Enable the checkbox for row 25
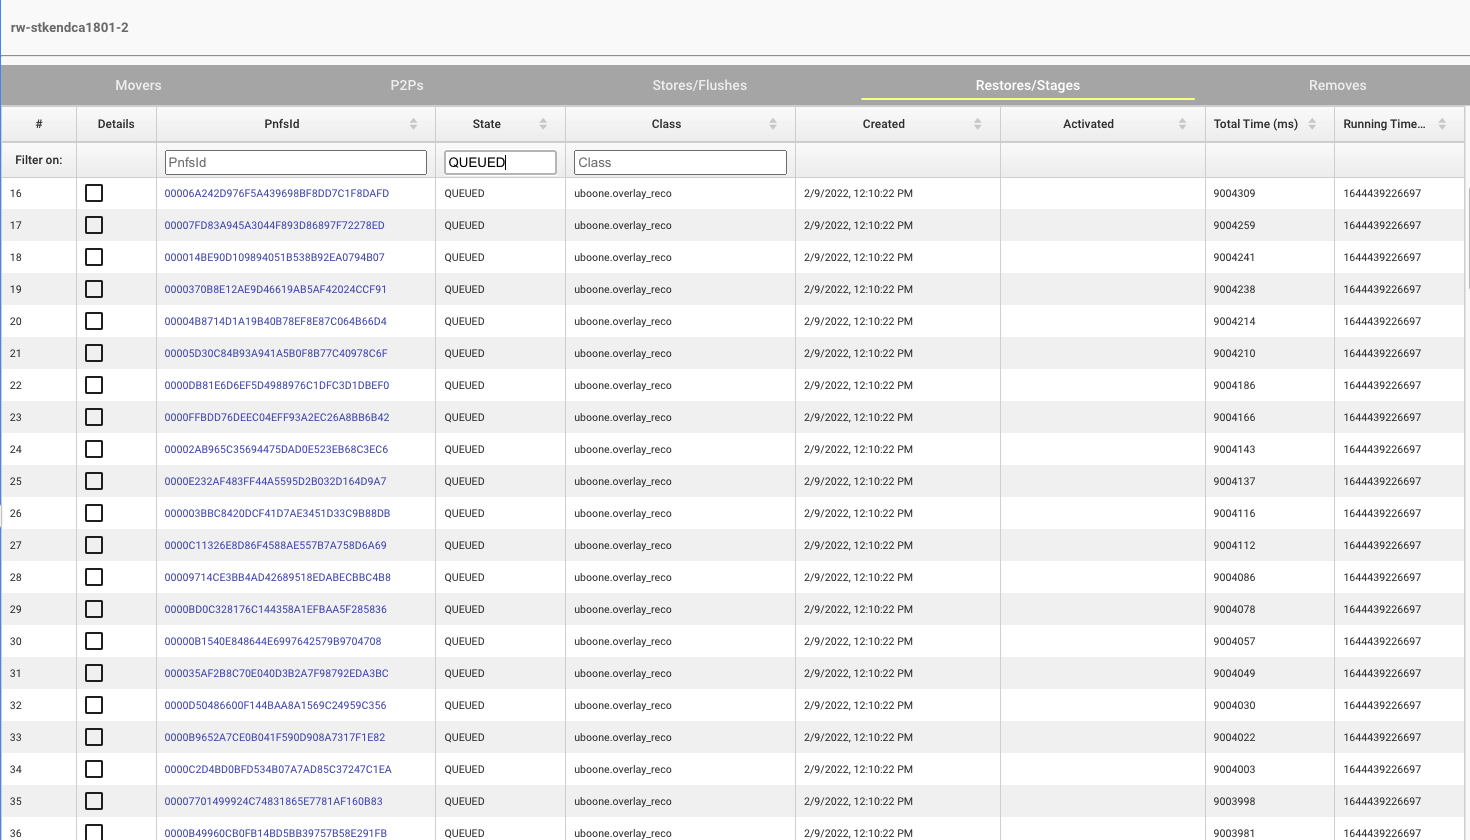This screenshot has width=1470, height=840. (94, 480)
